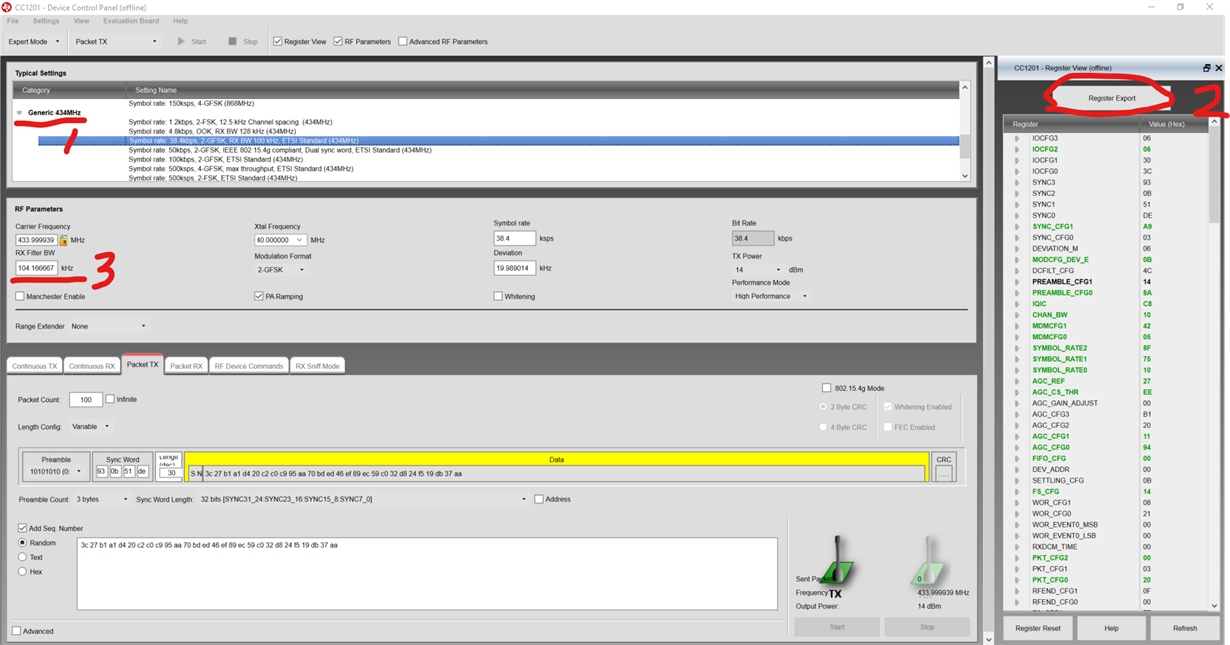This screenshot has width=1230, height=645.
Task: Enable the Whitening checkbox
Action: coord(498,296)
